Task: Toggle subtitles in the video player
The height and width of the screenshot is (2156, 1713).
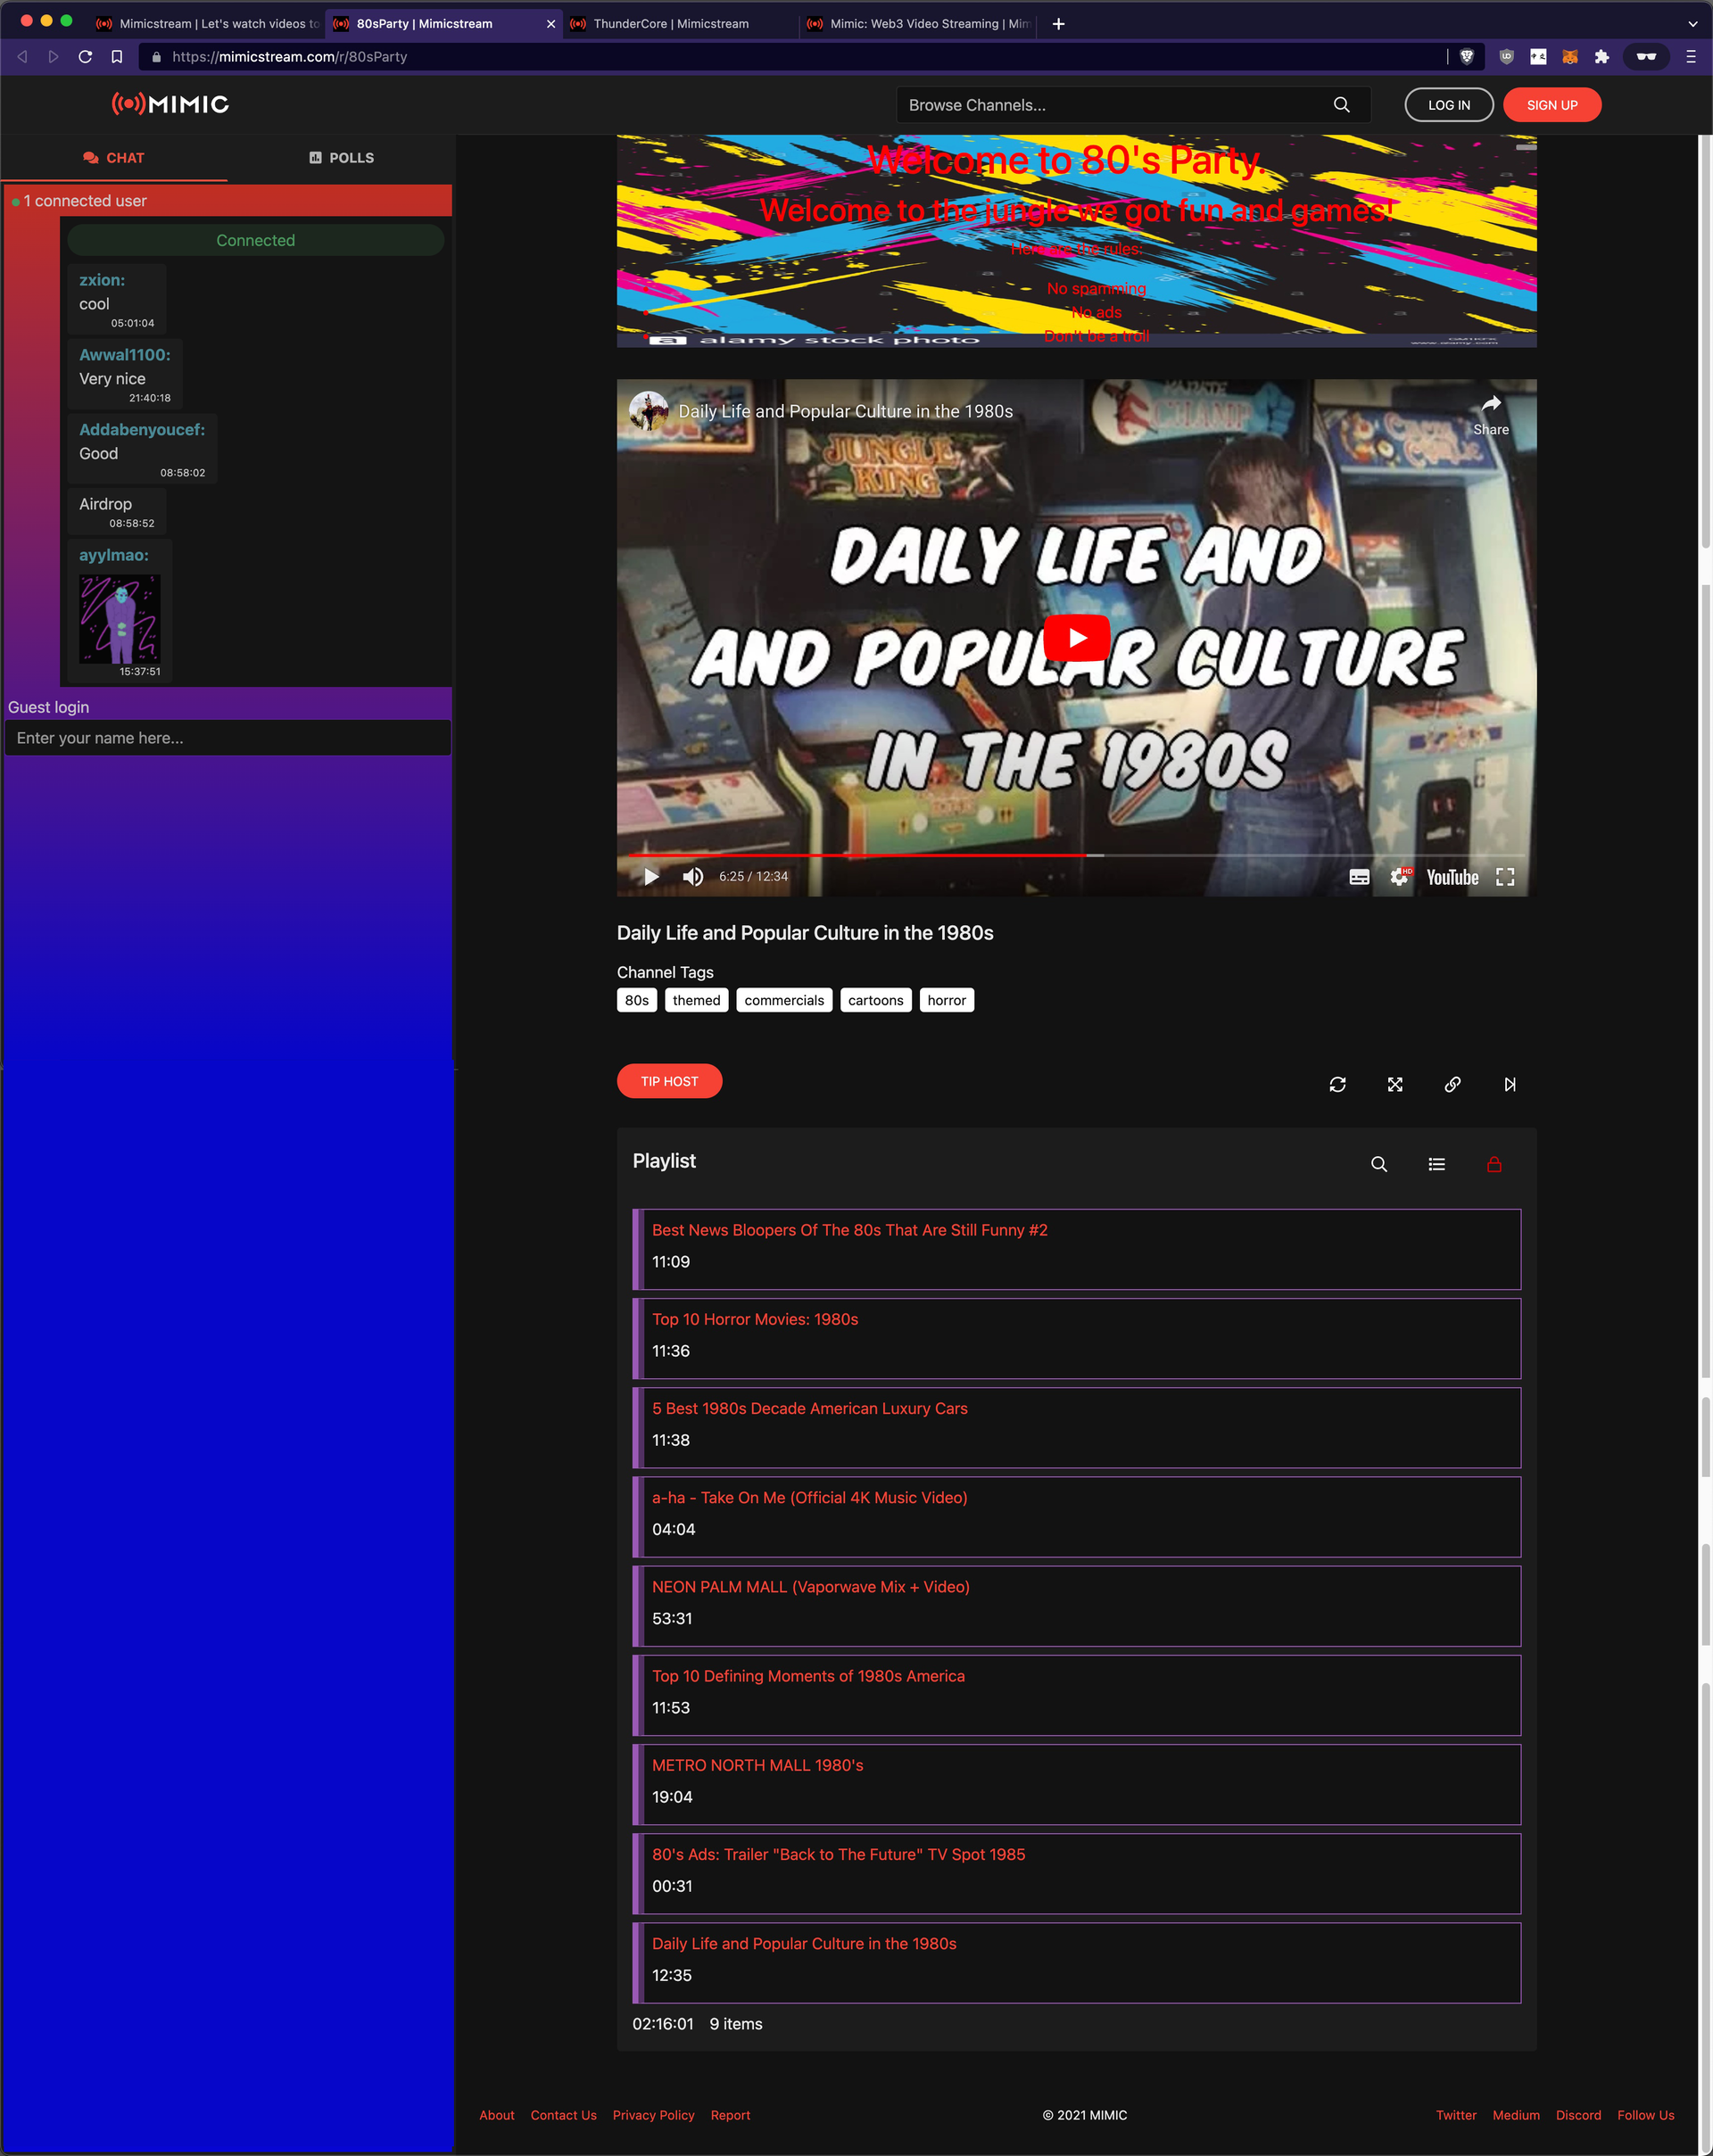Action: [1359, 877]
